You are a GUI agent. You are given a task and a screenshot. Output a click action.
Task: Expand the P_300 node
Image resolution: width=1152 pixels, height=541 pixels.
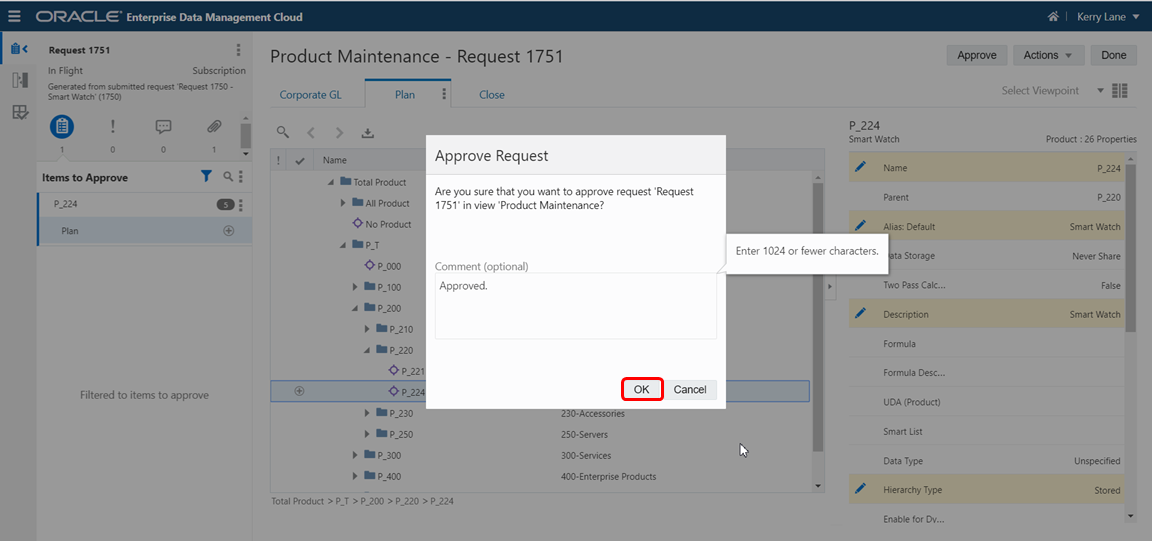click(x=356, y=456)
